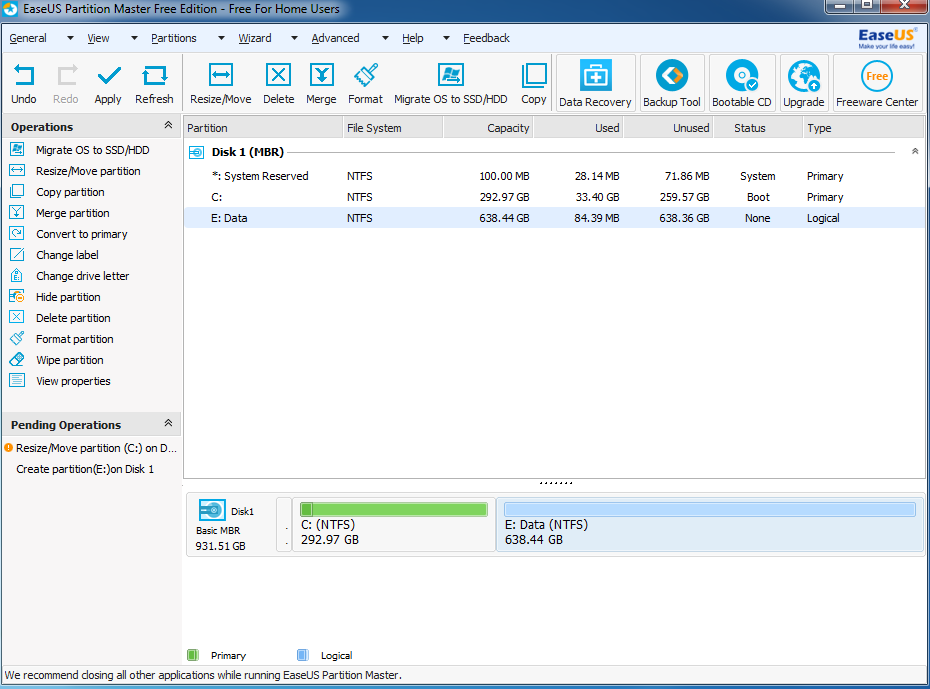Image resolution: width=930 pixels, height=689 pixels.
Task: Expand the dropdown arrow next to Help
Action: coord(446,38)
